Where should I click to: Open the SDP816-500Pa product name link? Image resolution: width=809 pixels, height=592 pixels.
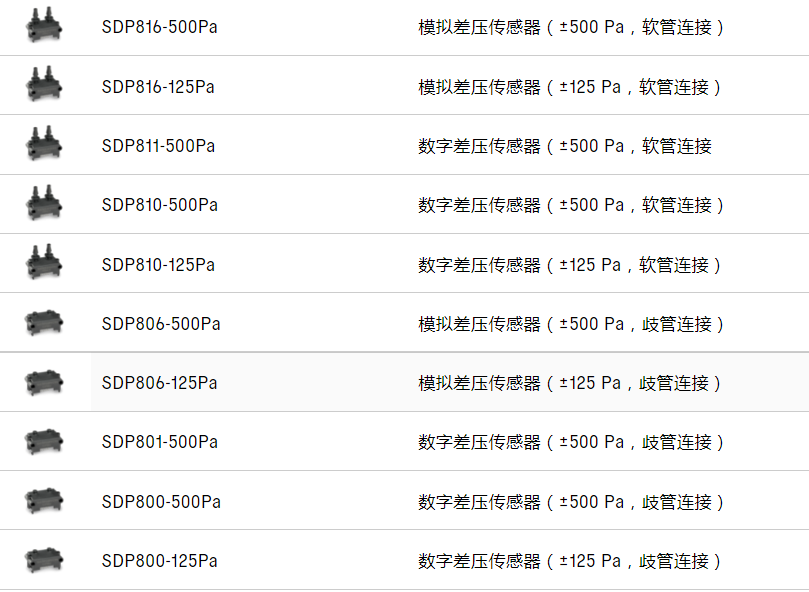159,27
